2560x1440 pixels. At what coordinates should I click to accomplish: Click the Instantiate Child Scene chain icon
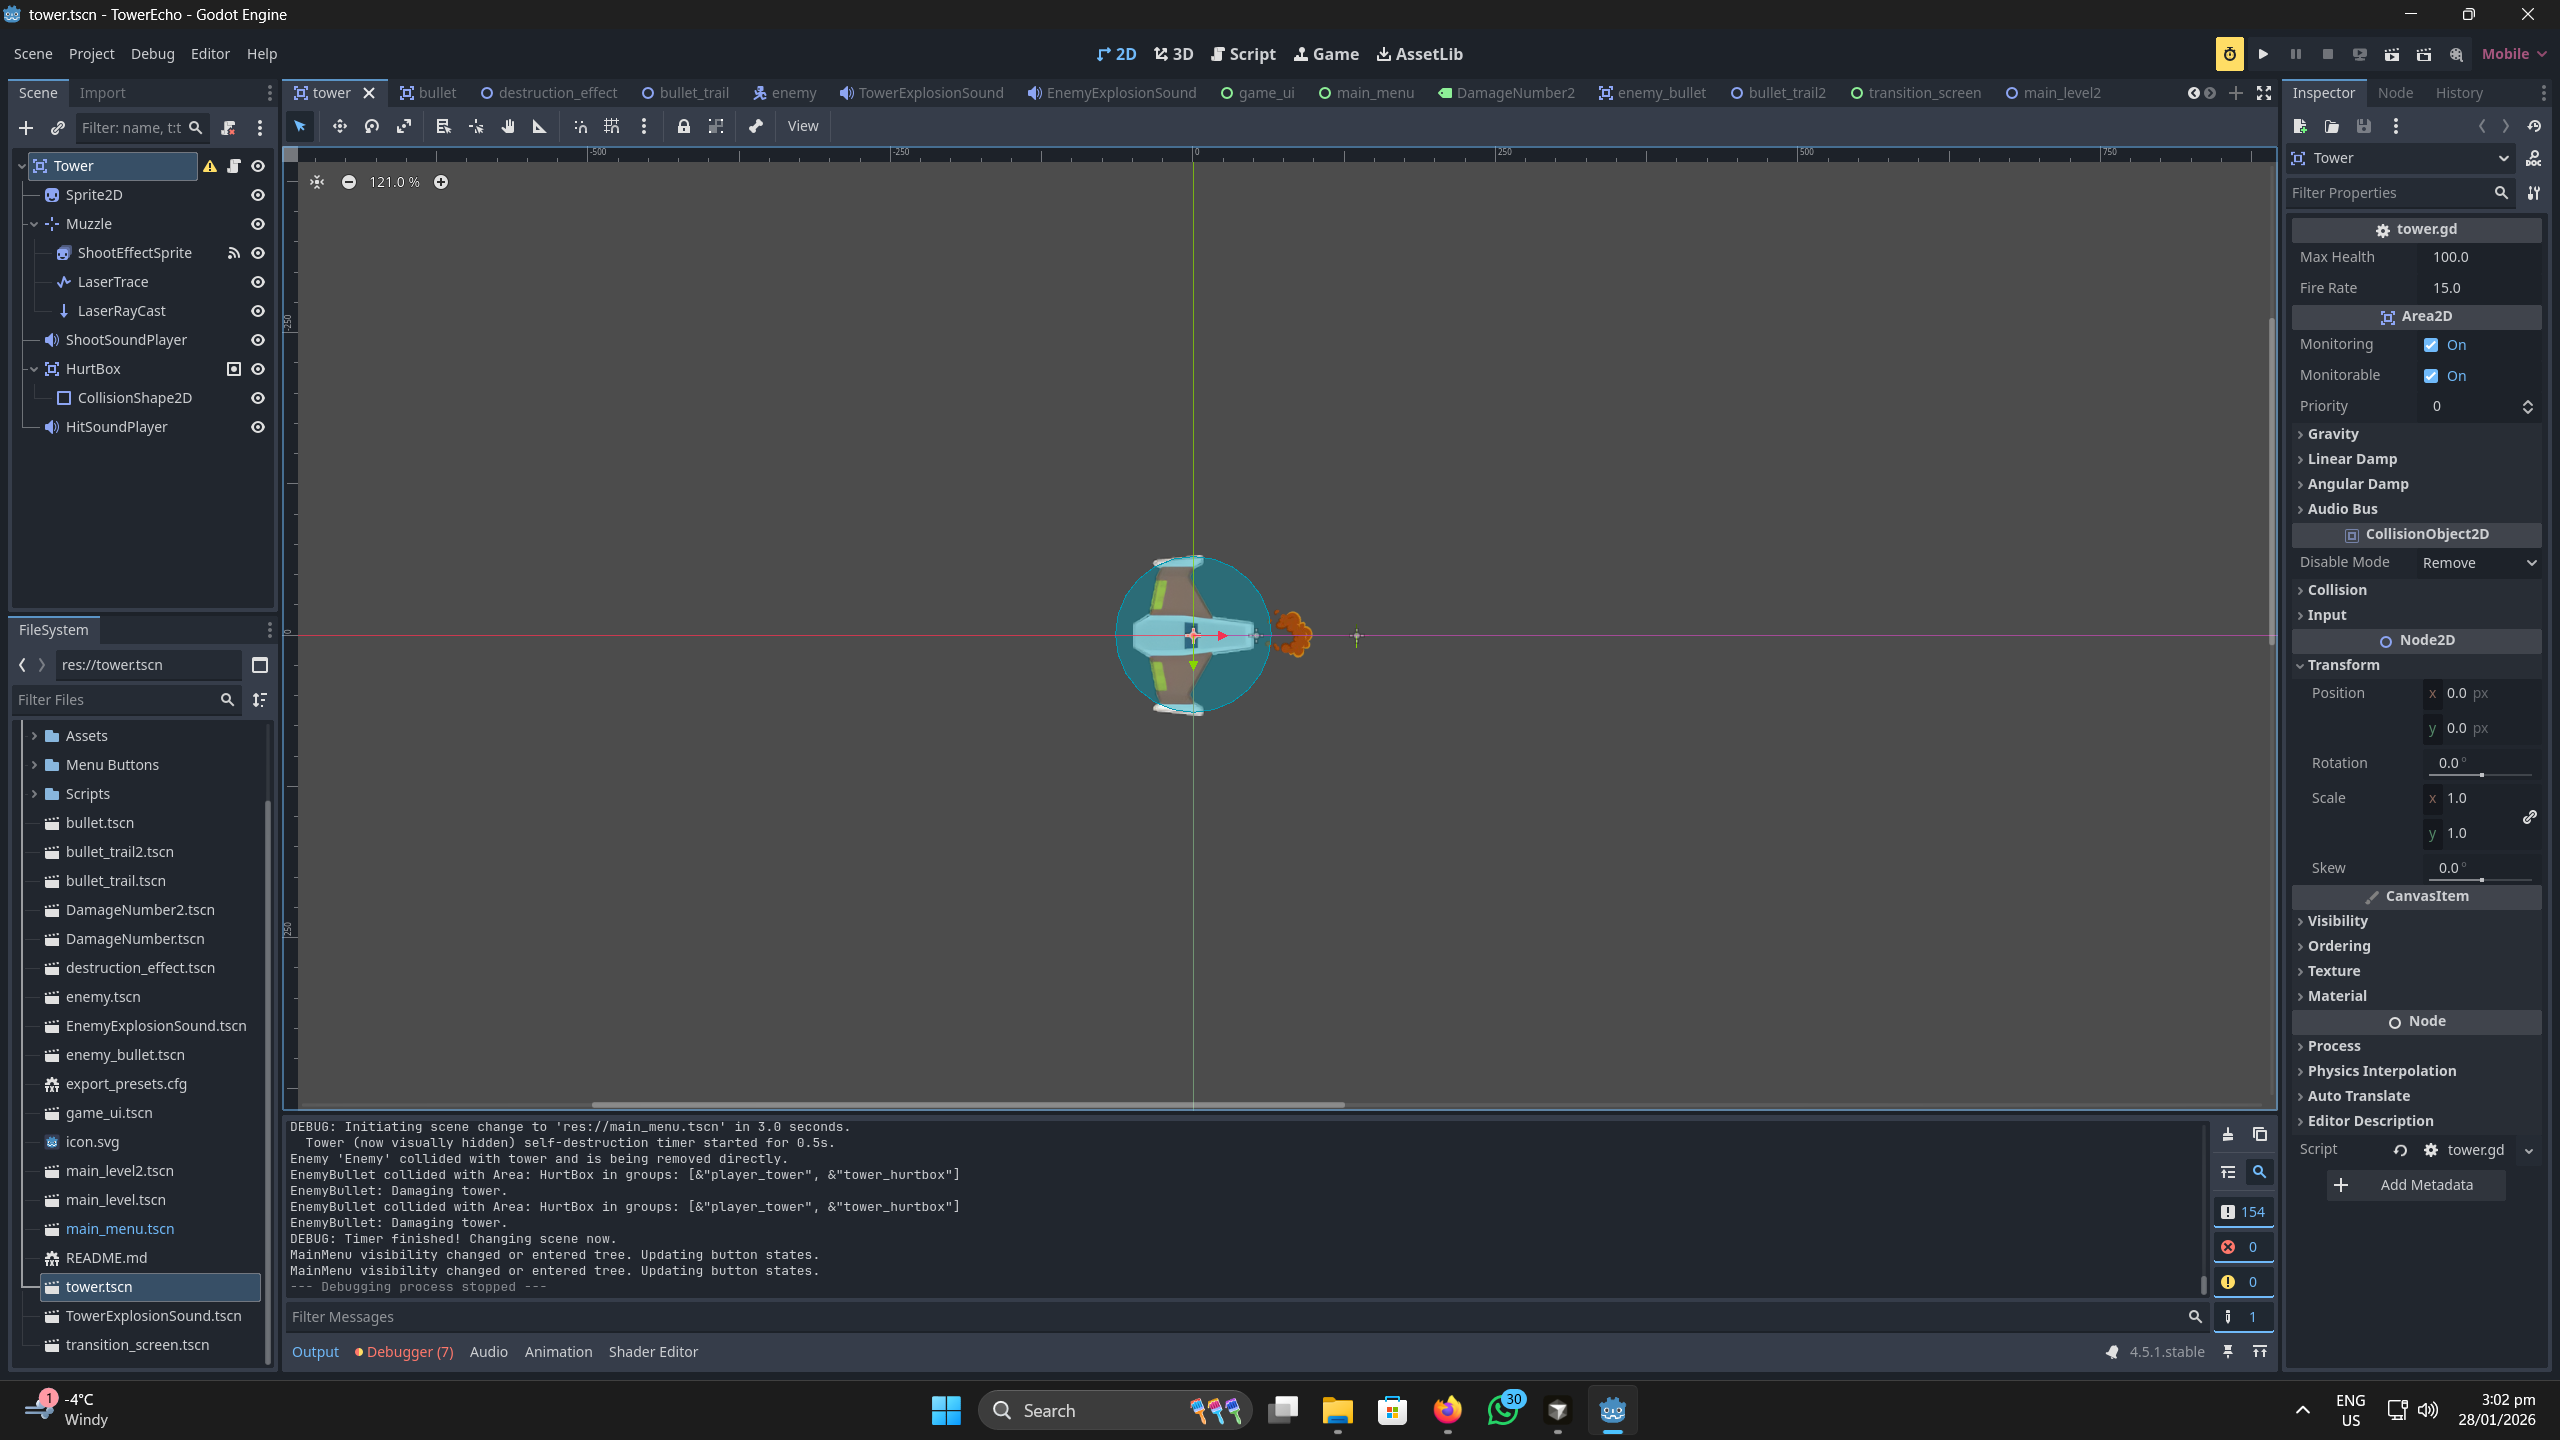coord(57,128)
